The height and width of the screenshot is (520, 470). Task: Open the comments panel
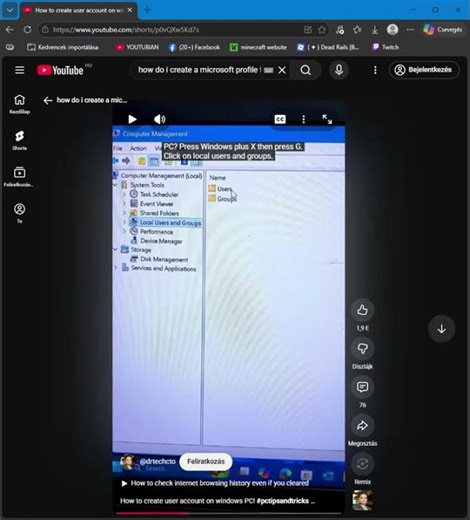[x=362, y=387]
